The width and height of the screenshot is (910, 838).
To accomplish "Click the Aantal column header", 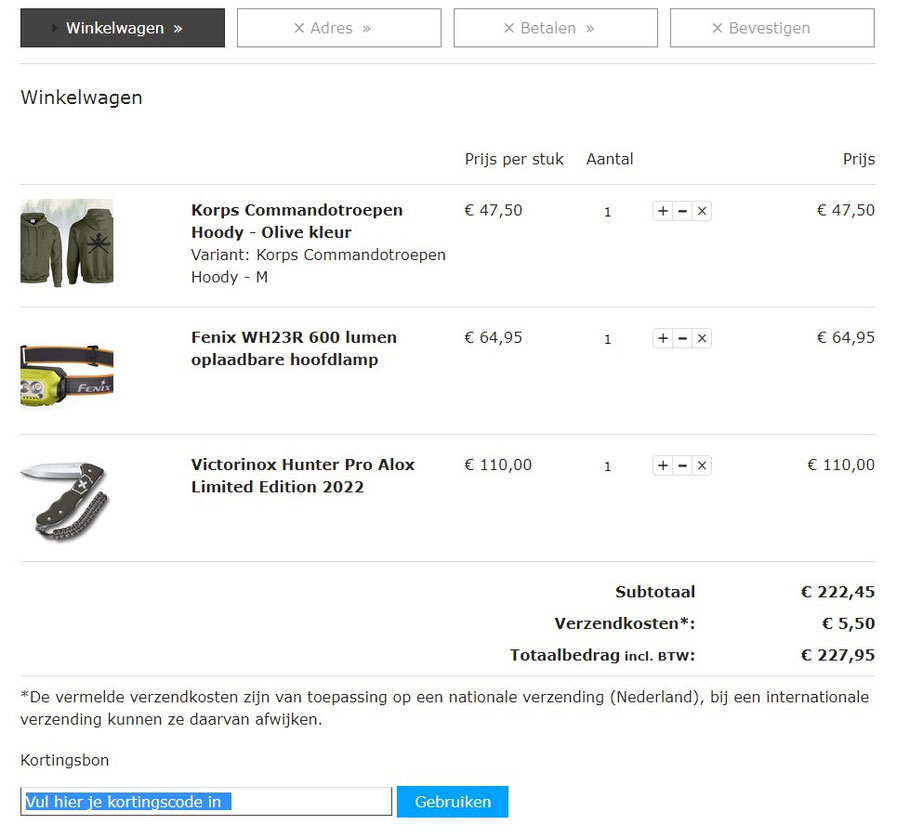I will (609, 159).
